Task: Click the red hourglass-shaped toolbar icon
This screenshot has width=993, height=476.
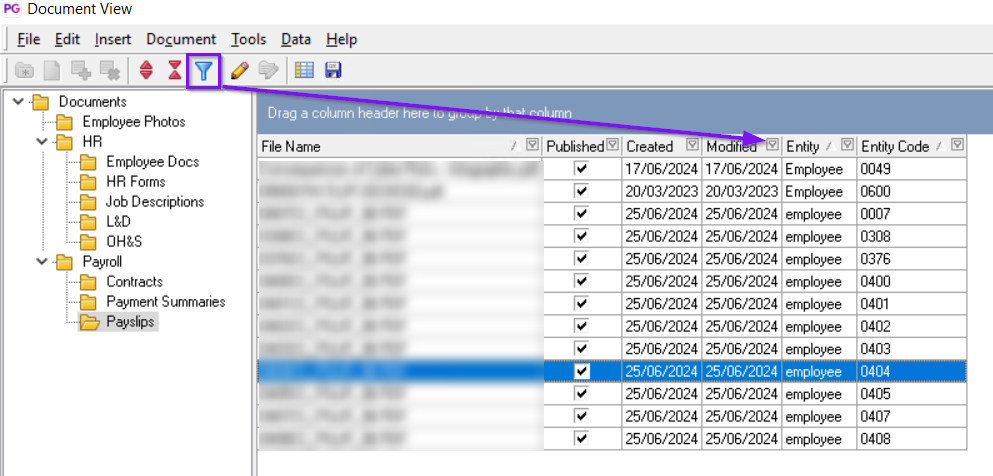Action: (x=175, y=70)
